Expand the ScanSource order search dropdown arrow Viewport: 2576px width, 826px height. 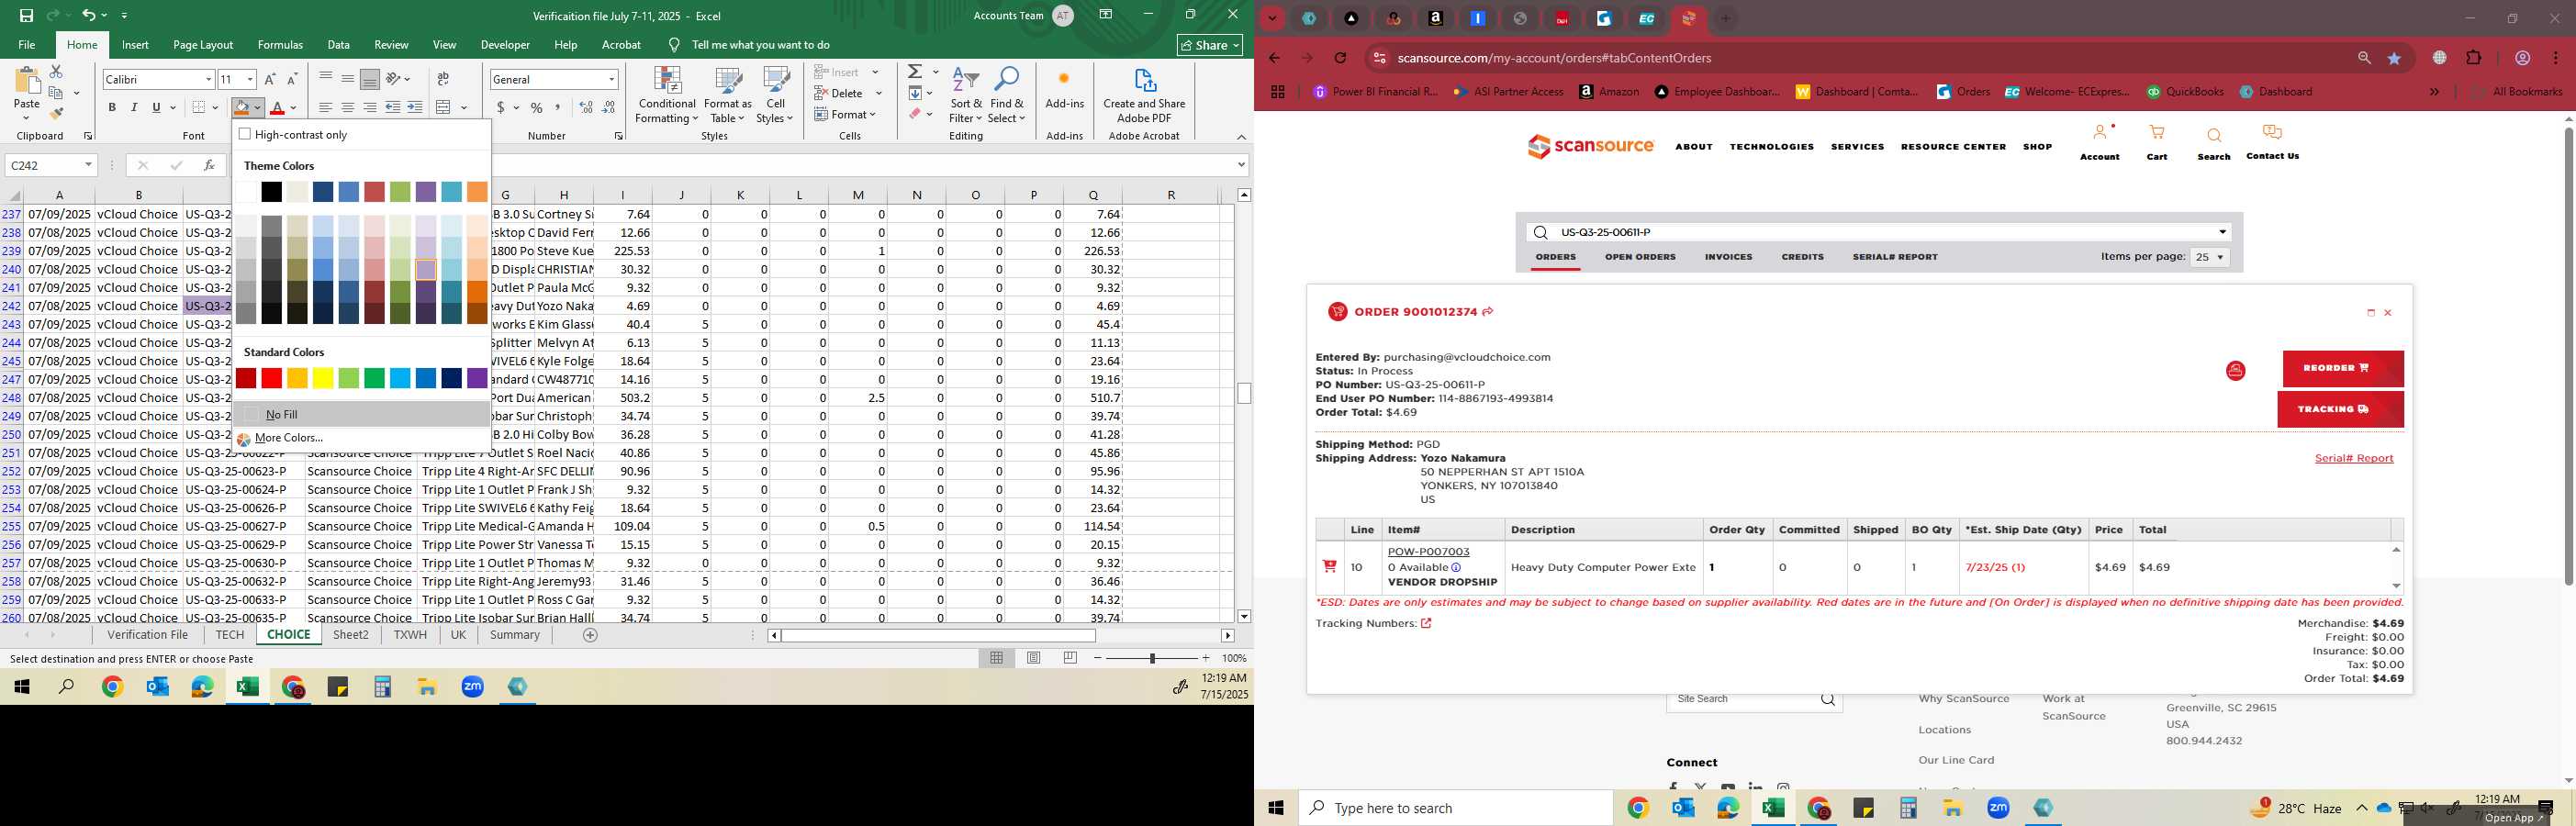(2222, 232)
